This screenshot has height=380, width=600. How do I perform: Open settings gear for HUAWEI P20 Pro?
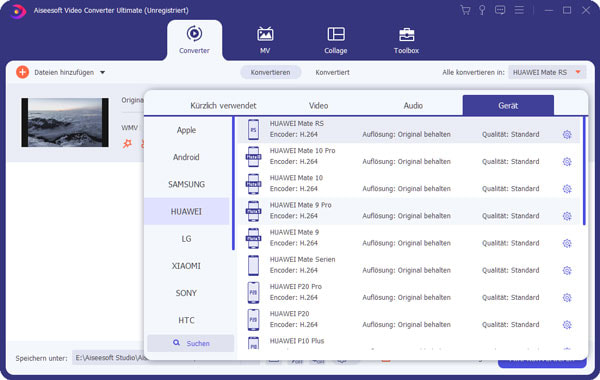tap(567, 298)
